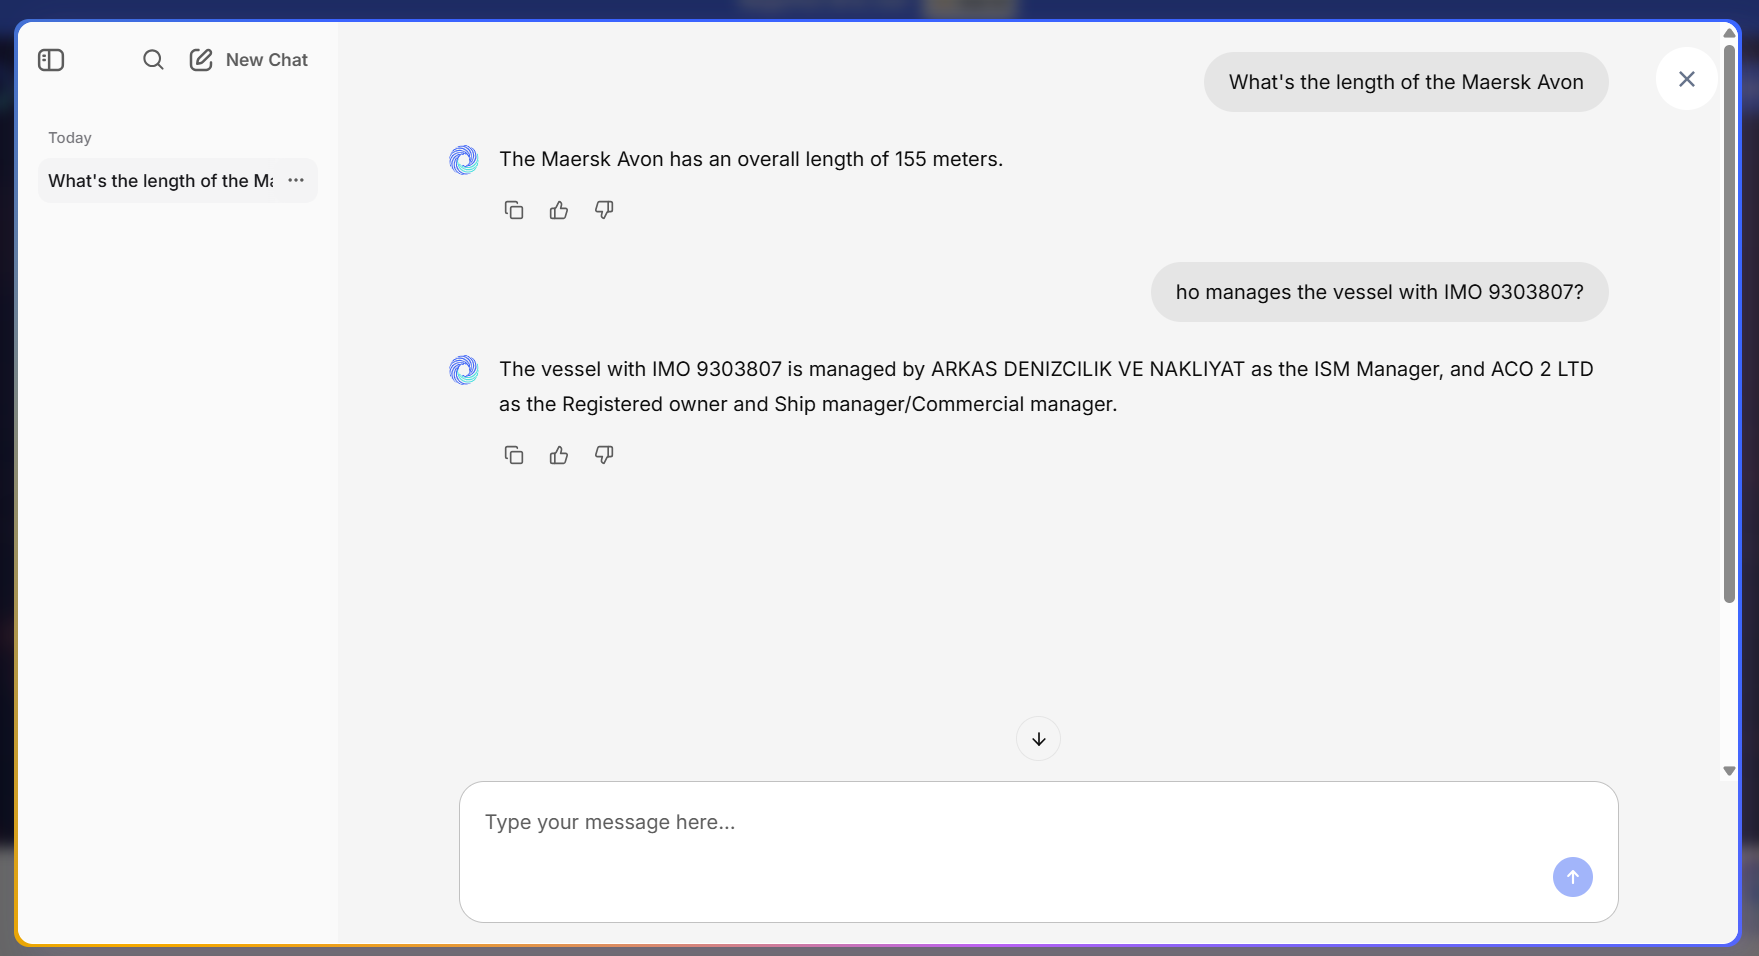Open options menu for the Maersk chat
The height and width of the screenshot is (956, 1759).
point(296,181)
